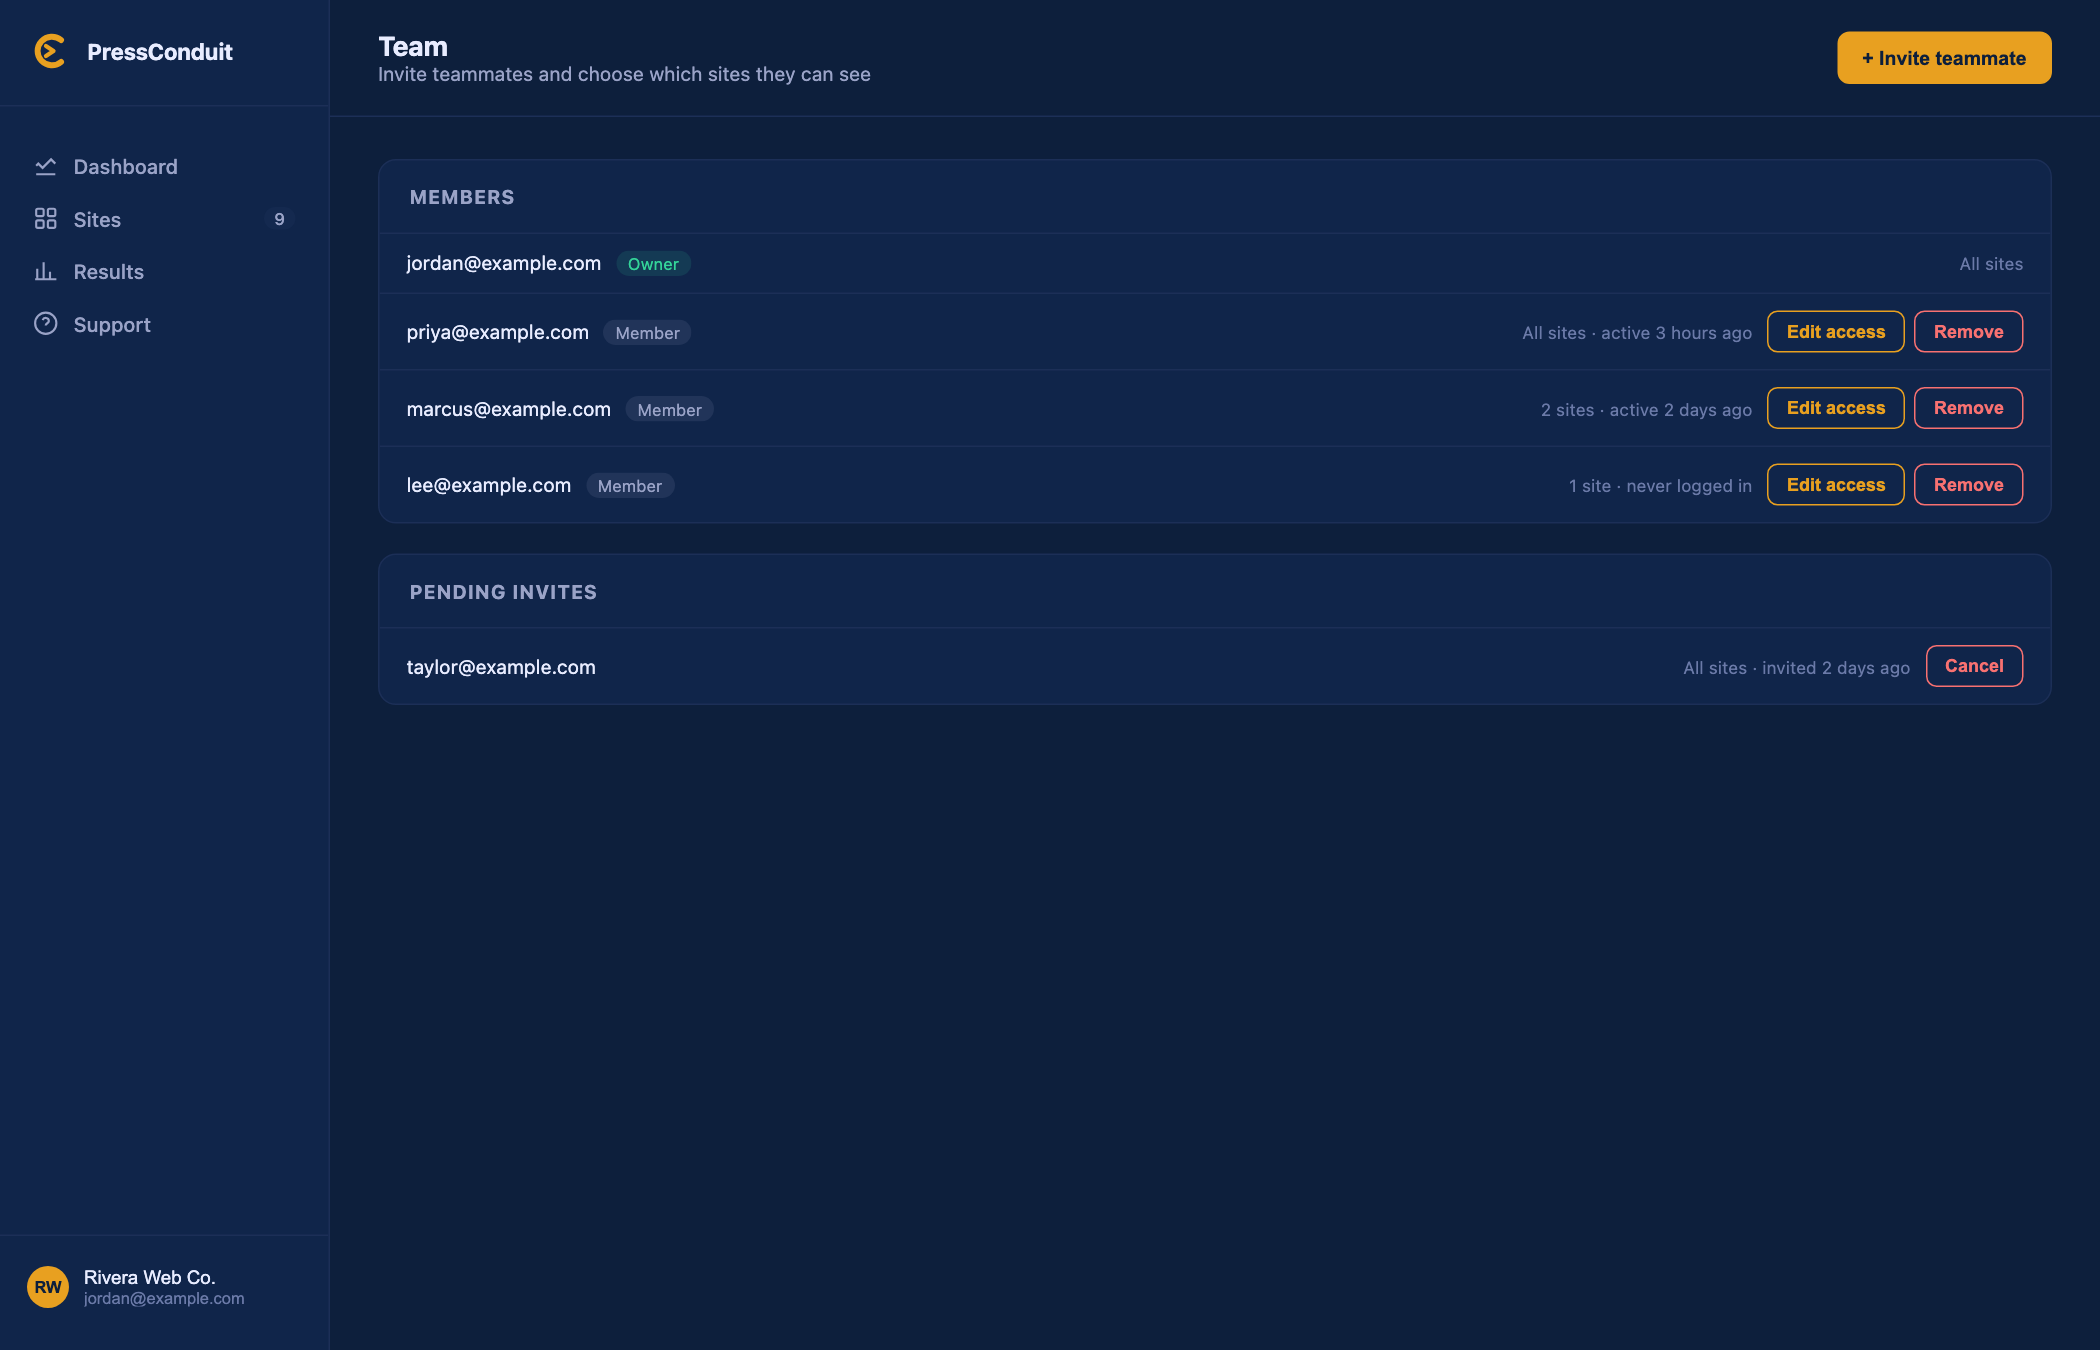
Task: Click '1 site · never logged in'
Action: [1660, 486]
